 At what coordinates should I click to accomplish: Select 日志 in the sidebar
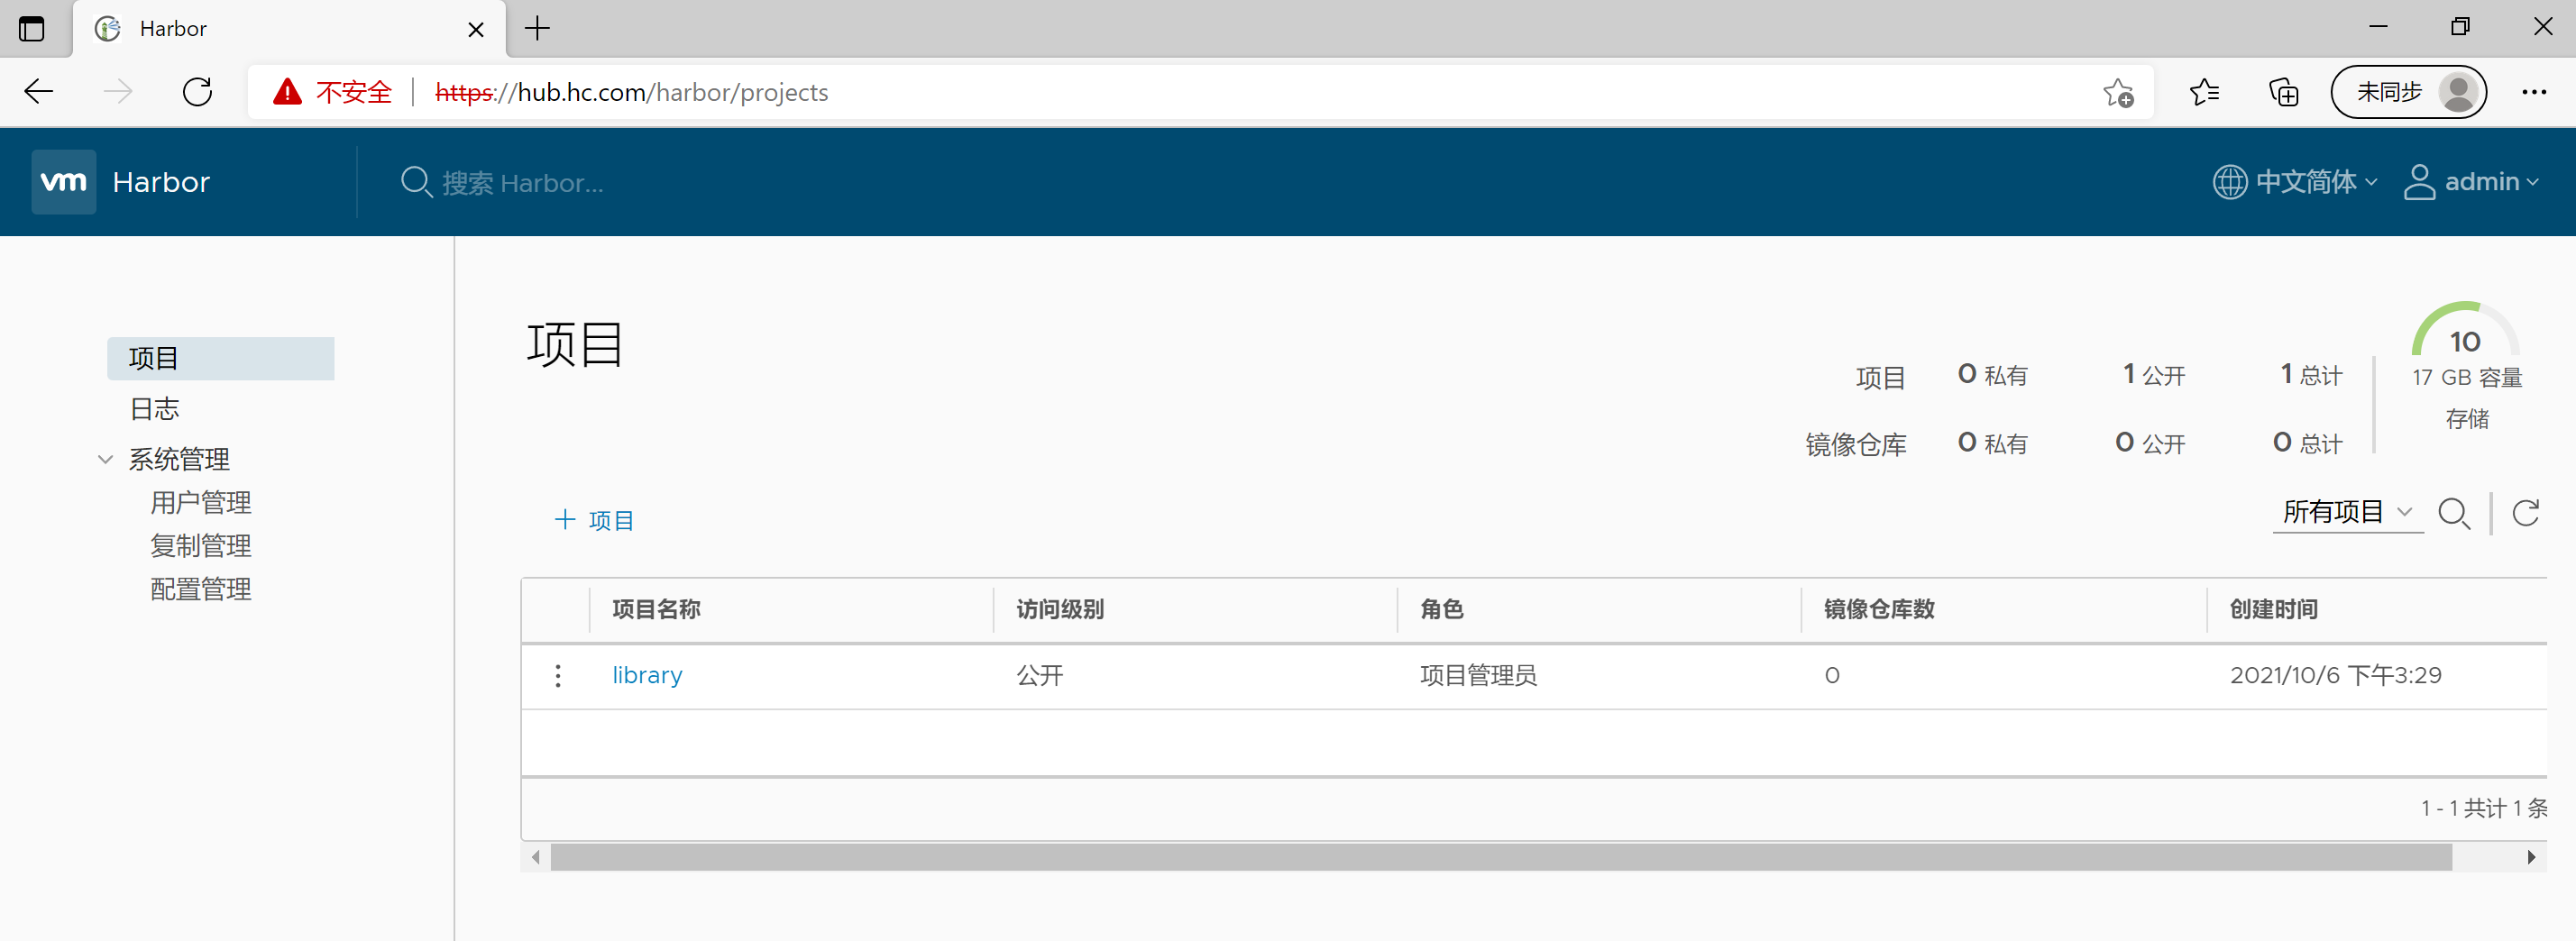155,409
